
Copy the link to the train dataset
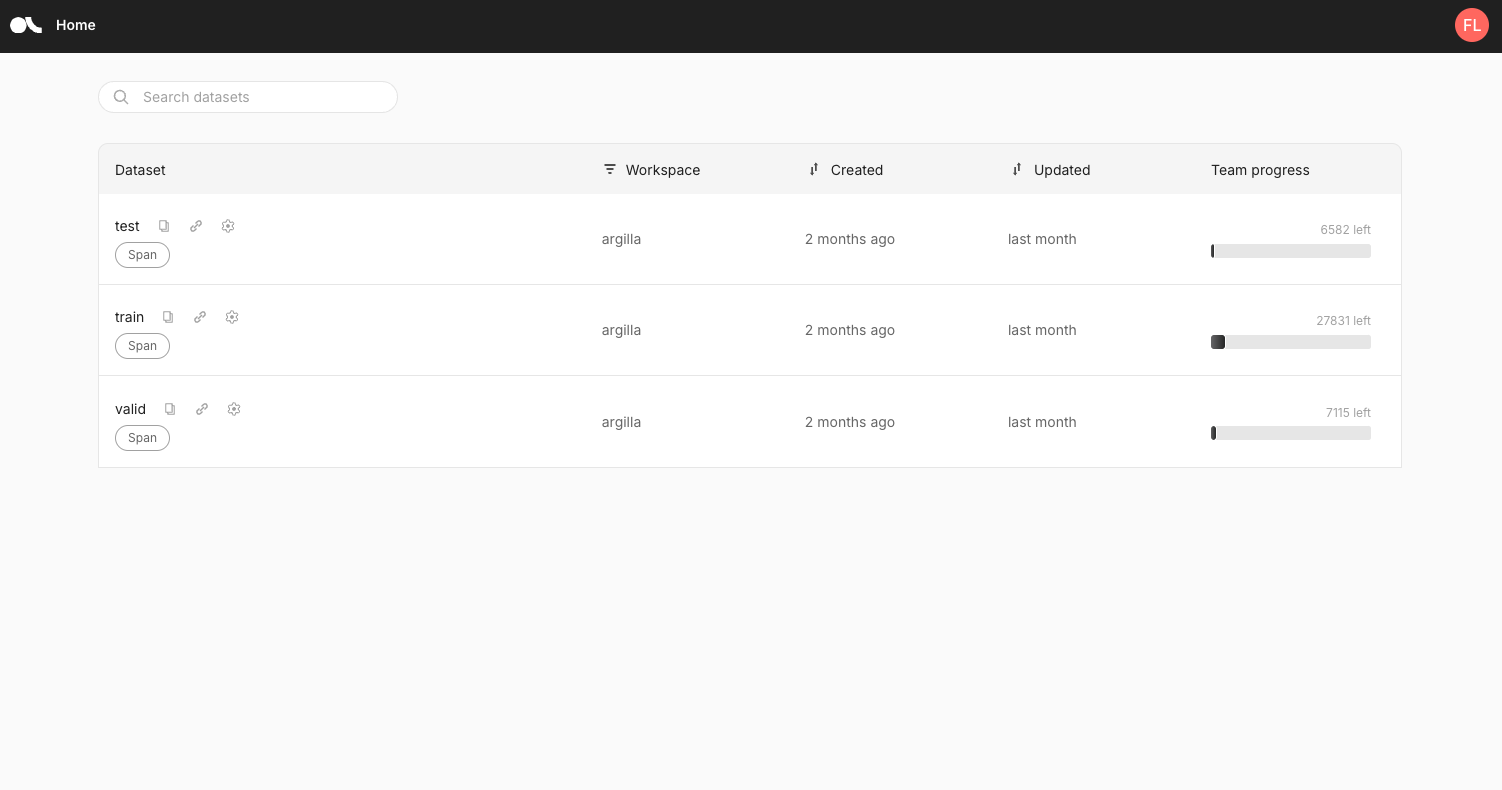199,317
